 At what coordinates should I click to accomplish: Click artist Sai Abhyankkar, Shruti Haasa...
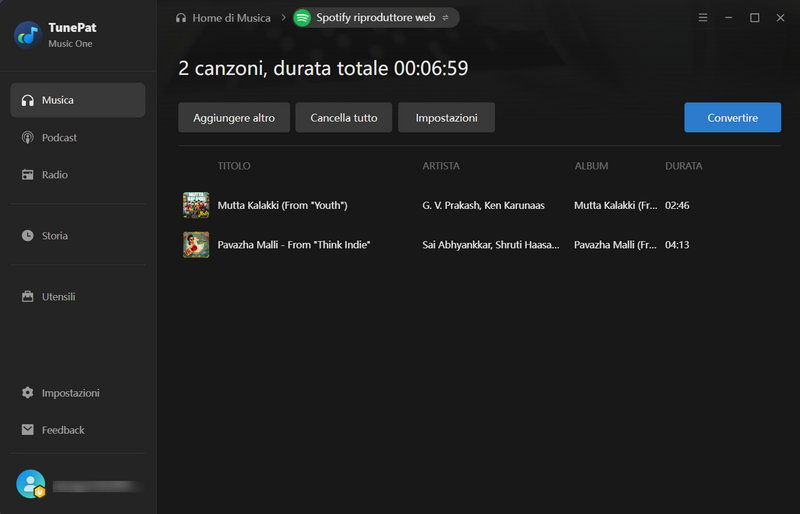pyautogui.click(x=491, y=244)
